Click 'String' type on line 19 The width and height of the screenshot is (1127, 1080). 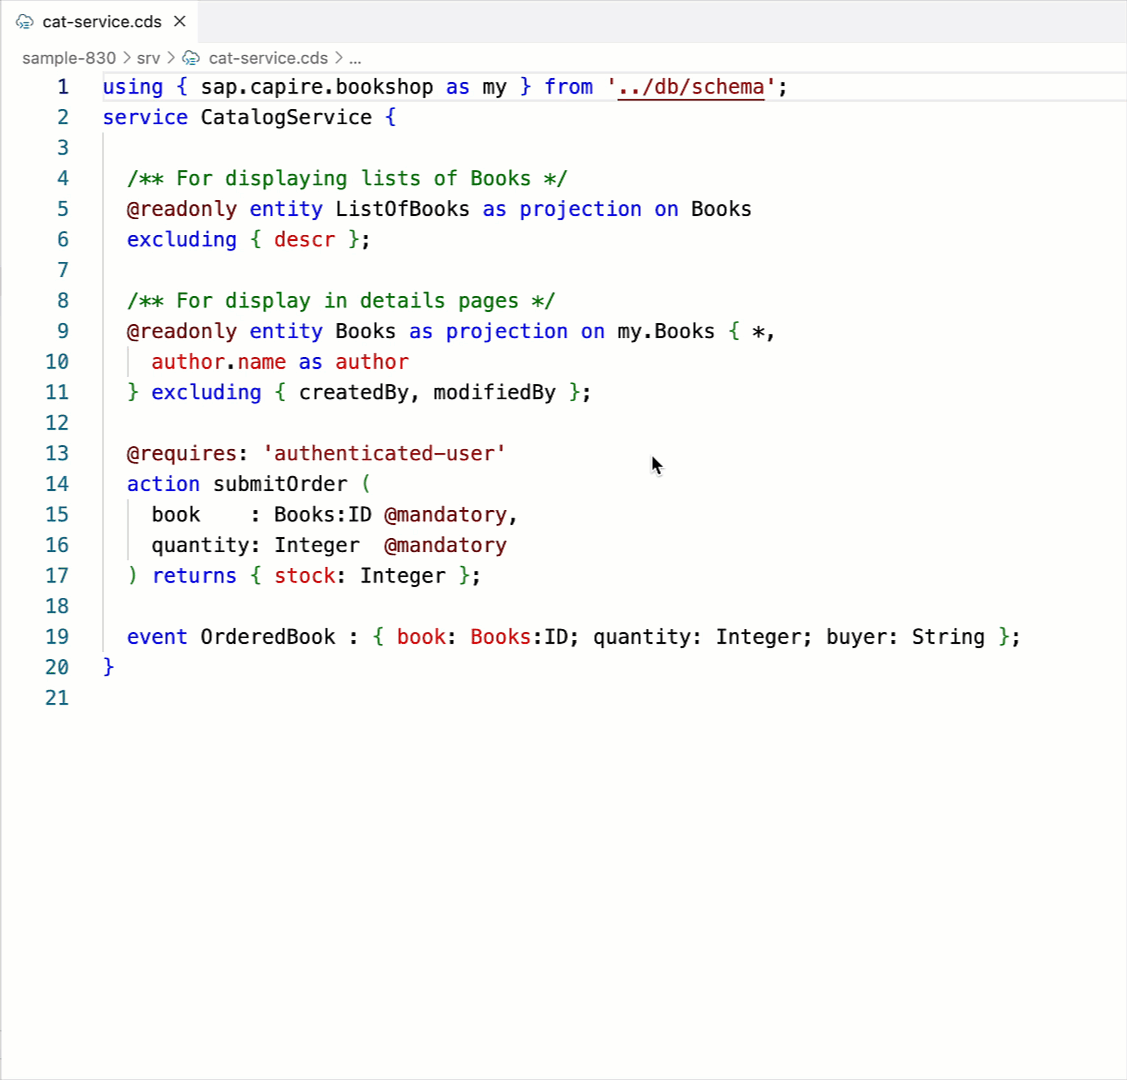coord(948,637)
